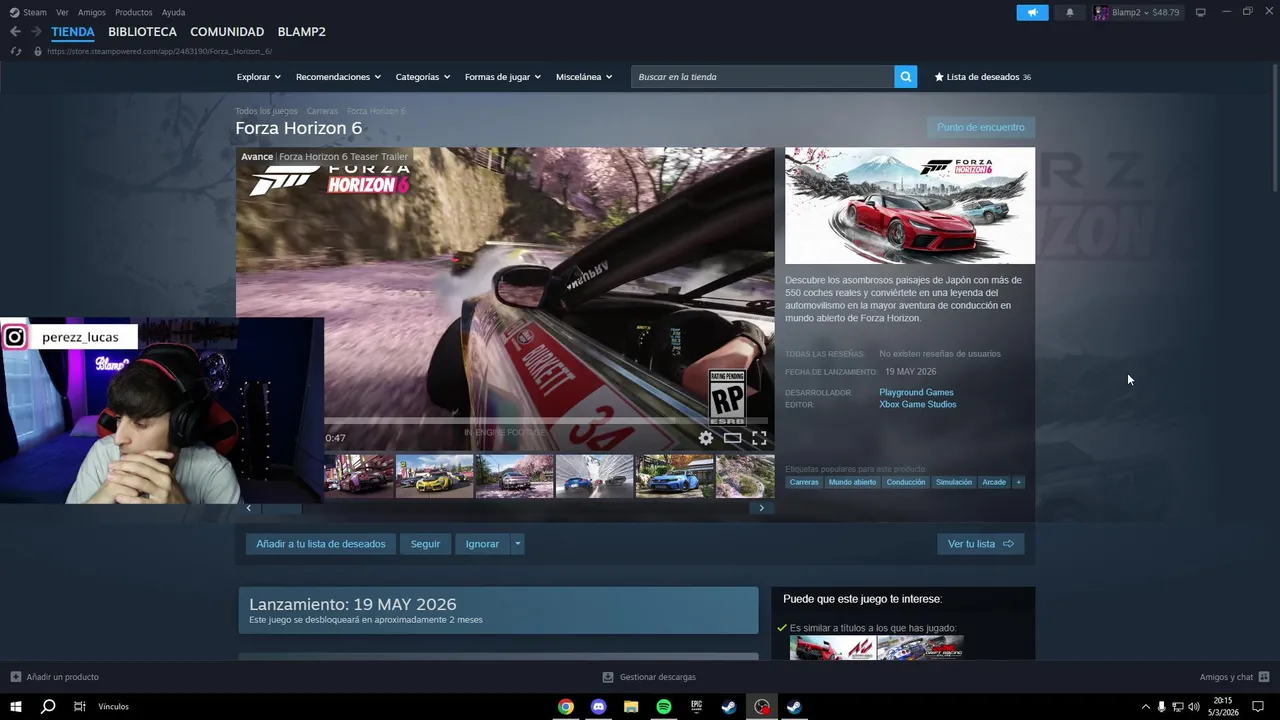
Task: Open Lista de deseados
Action: 983,77
